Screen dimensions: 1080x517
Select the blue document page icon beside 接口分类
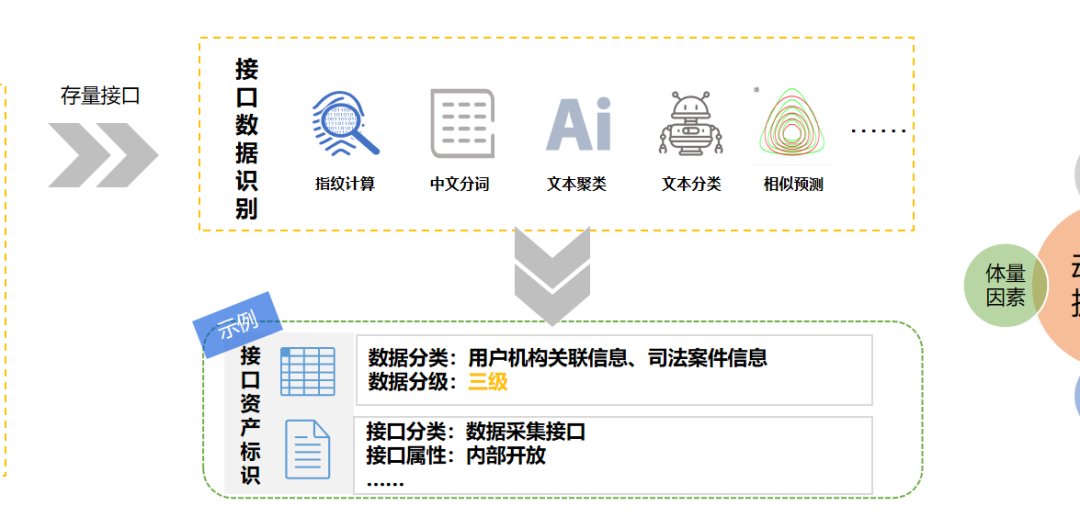point(308,449)
